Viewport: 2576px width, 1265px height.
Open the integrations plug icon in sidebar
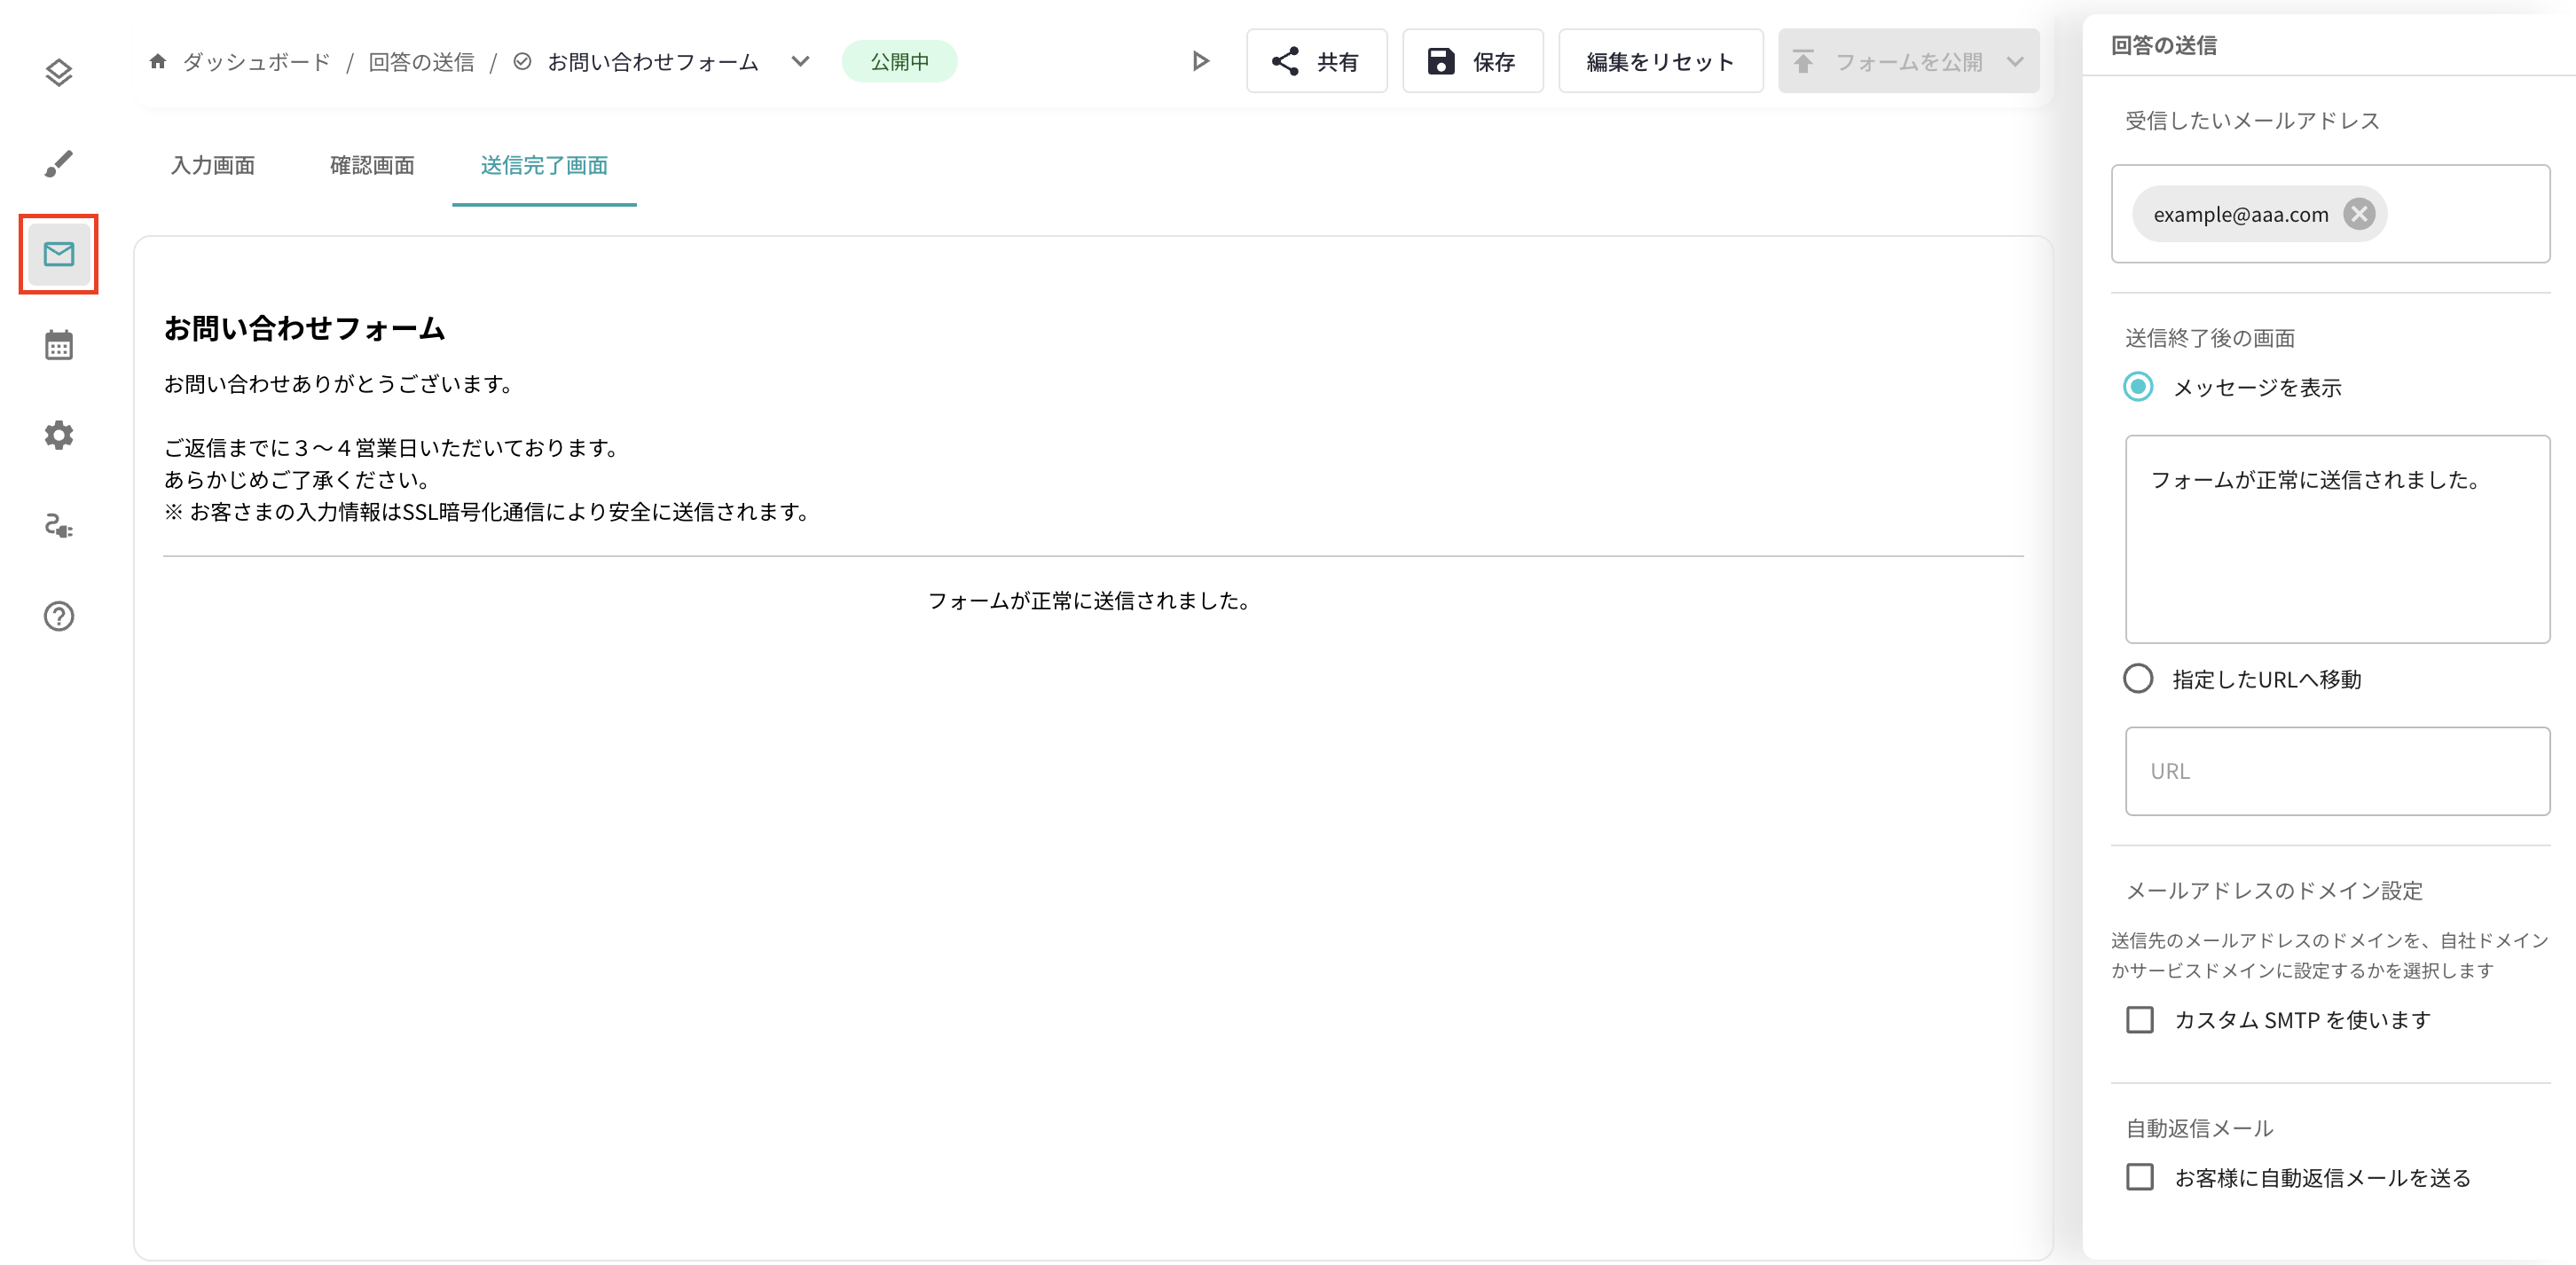coord(59,526)
